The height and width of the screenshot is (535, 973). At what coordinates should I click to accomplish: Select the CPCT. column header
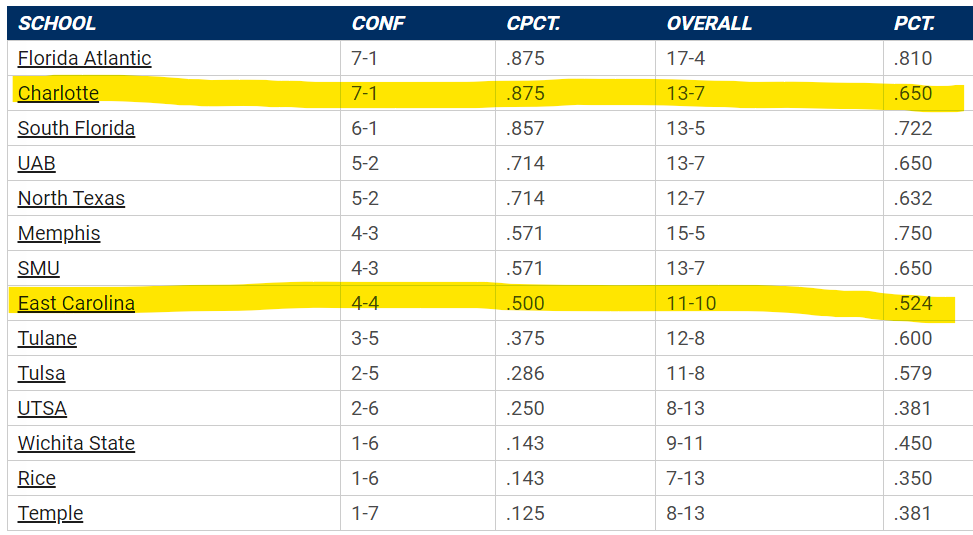point(534,23)
